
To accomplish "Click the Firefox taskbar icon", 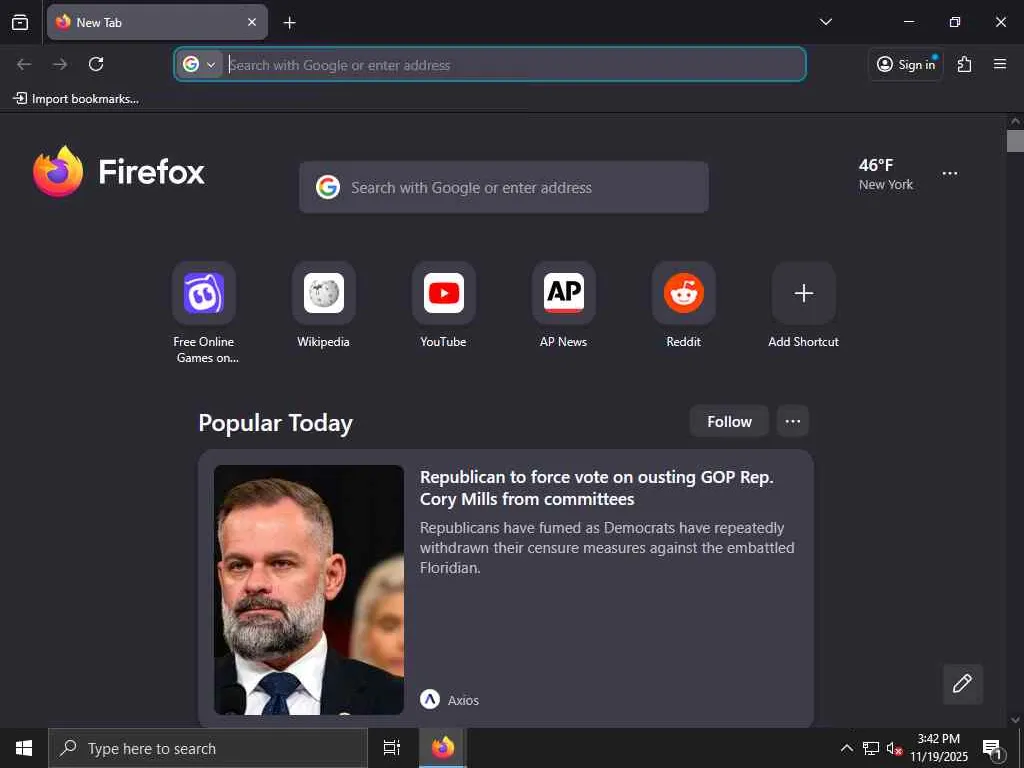I will [443, 748].
